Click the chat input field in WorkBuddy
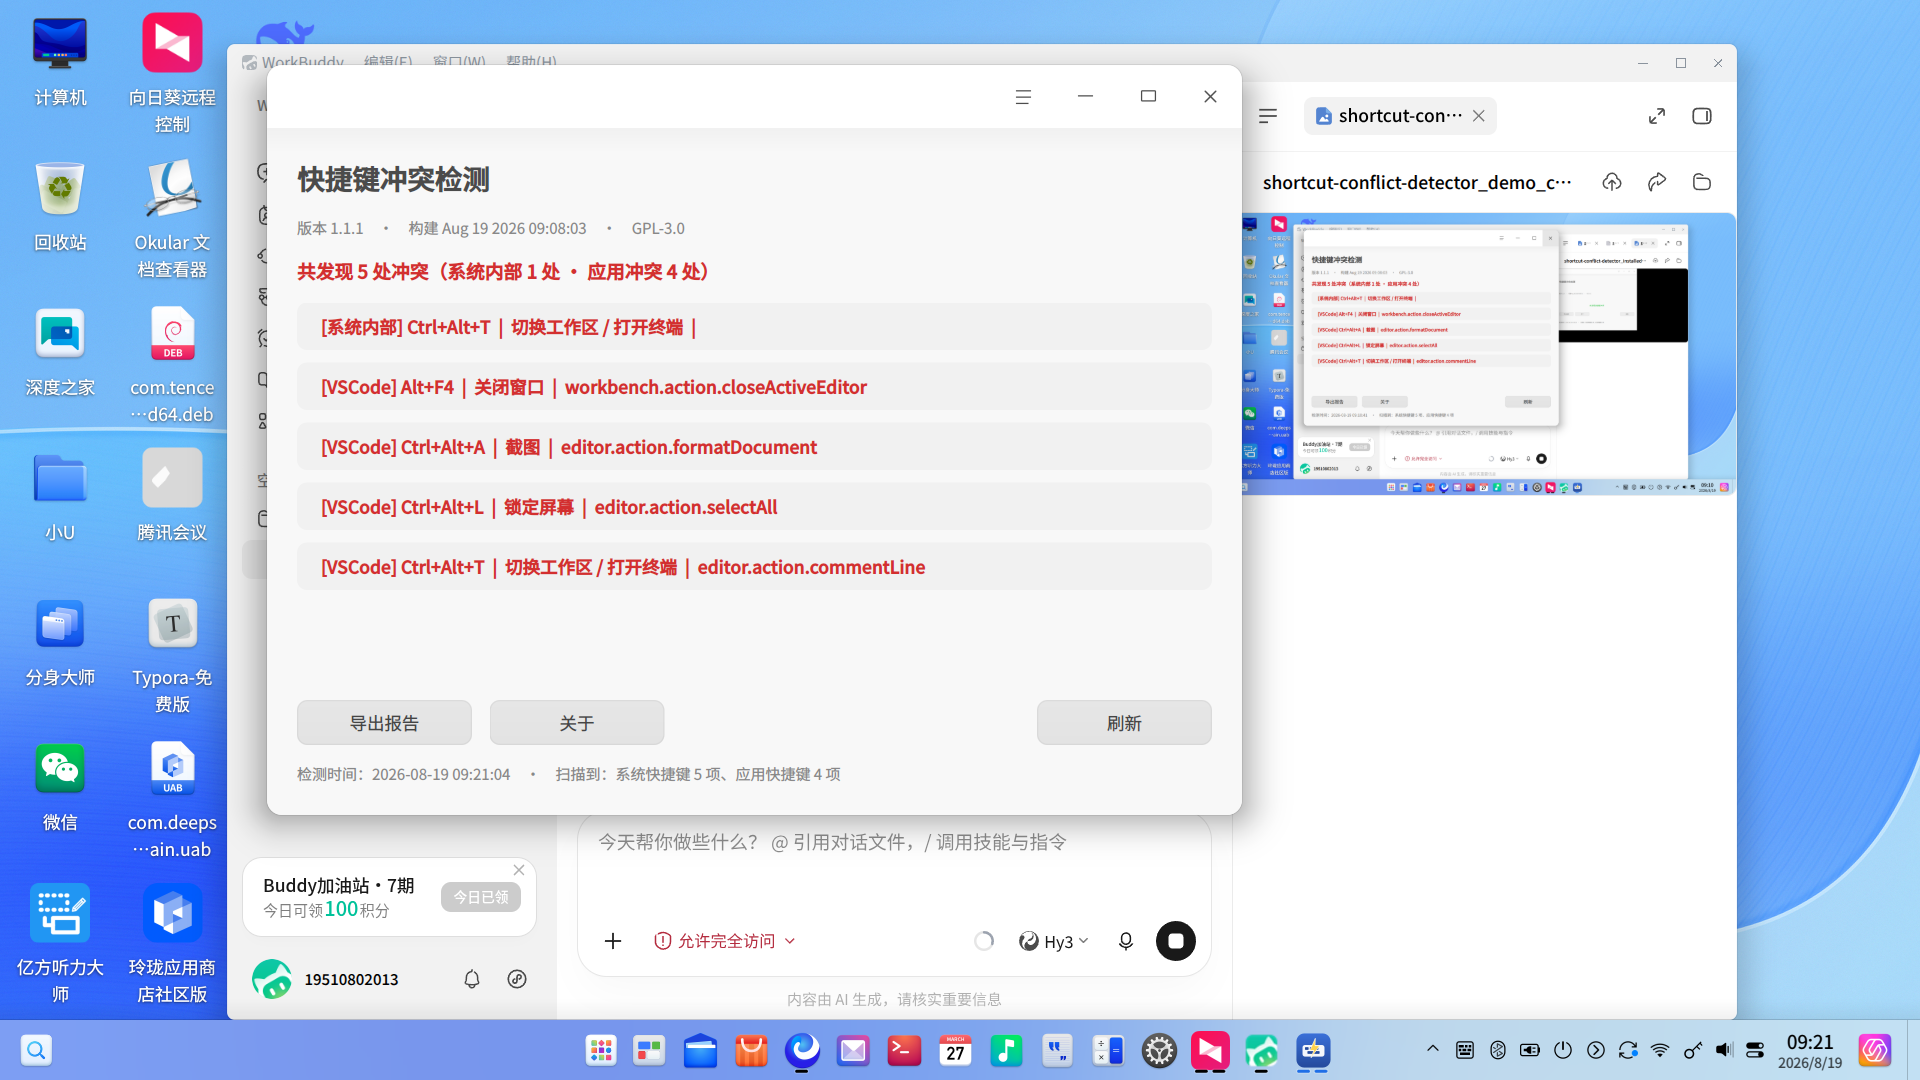This screenshot has height=1080, width=1920. coord(894,843)
